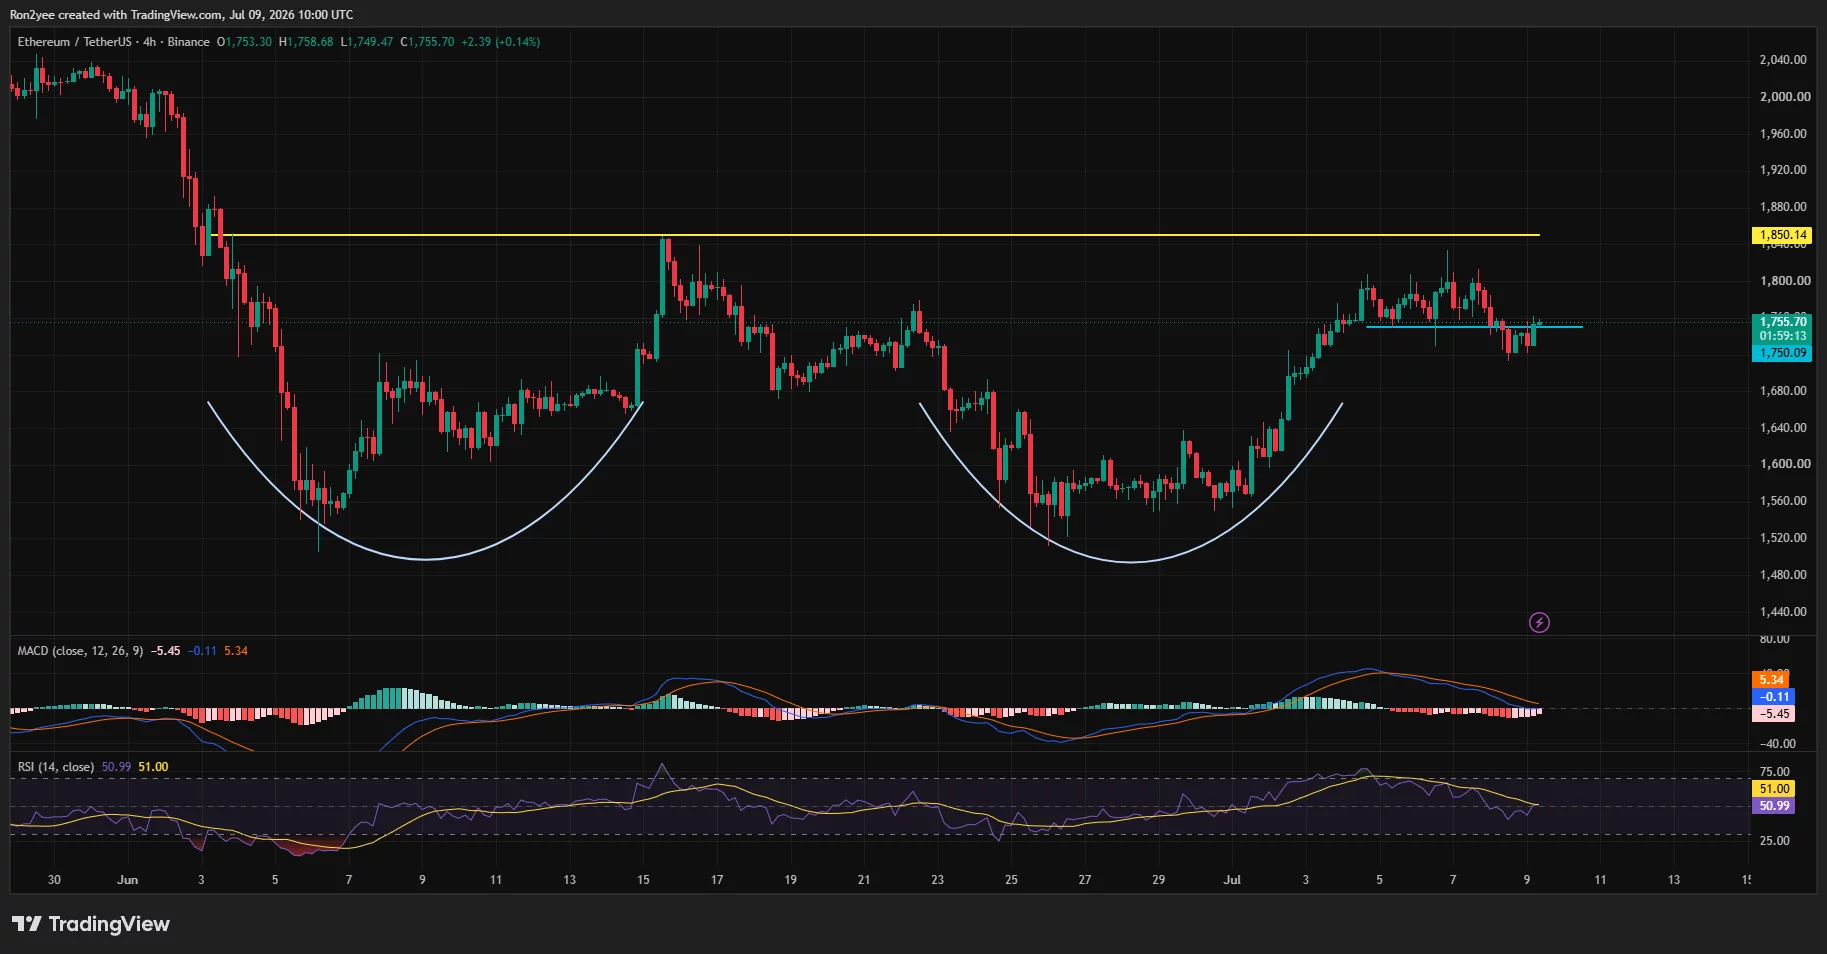Click the purple 50.99 RSI axis label
Screen dimensions: 1827x954
[1774, 806]
